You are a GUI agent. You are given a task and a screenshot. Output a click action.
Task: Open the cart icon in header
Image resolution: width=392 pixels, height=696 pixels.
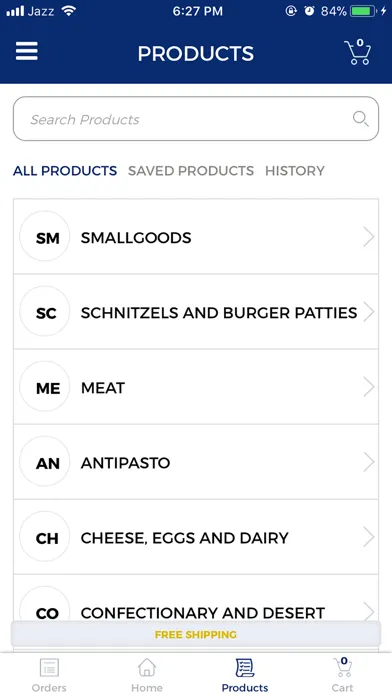coord(358,52)
